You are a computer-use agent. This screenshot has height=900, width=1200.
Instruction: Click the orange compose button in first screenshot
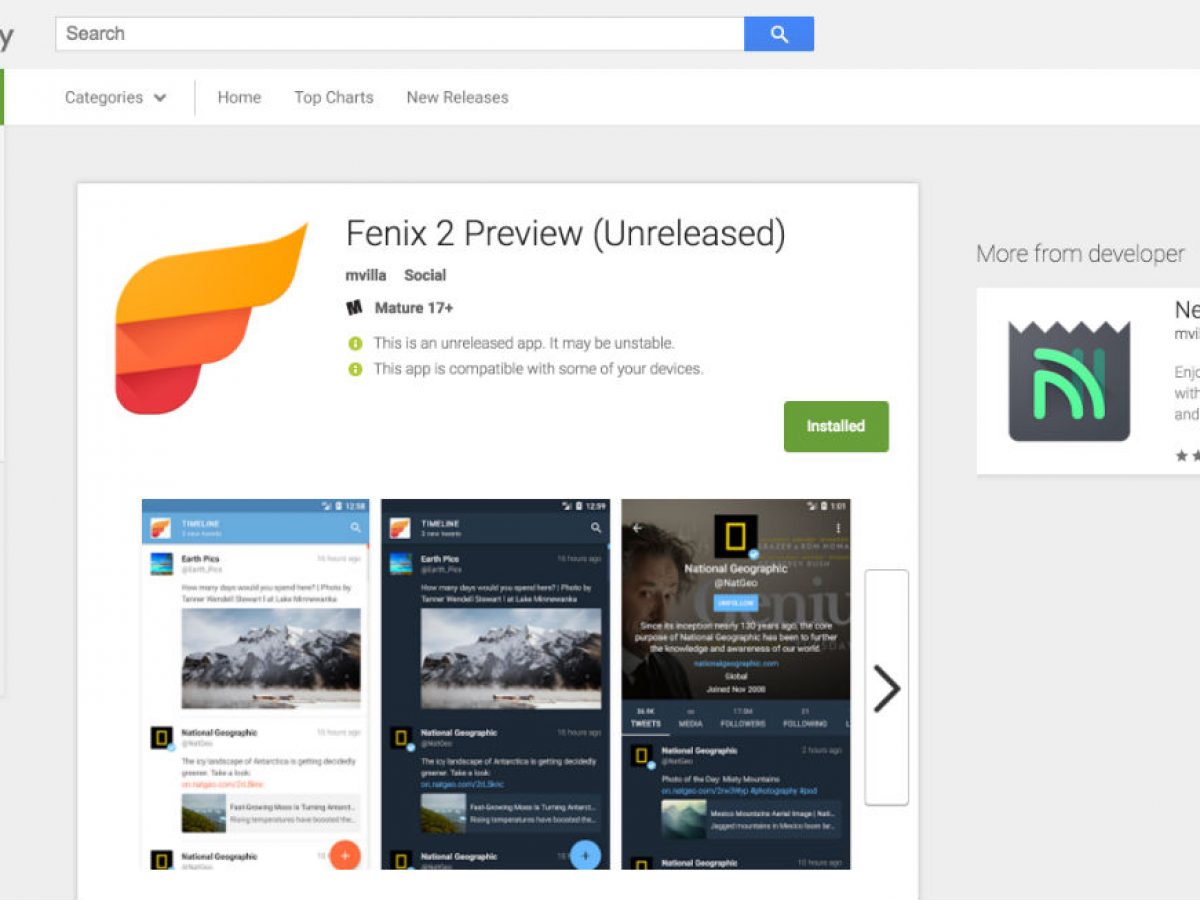pyautogui.click(x=344, y=855)
